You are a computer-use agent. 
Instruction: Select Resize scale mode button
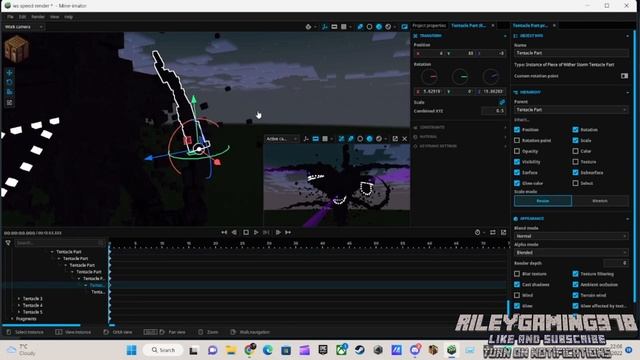(x=543, y=201)
